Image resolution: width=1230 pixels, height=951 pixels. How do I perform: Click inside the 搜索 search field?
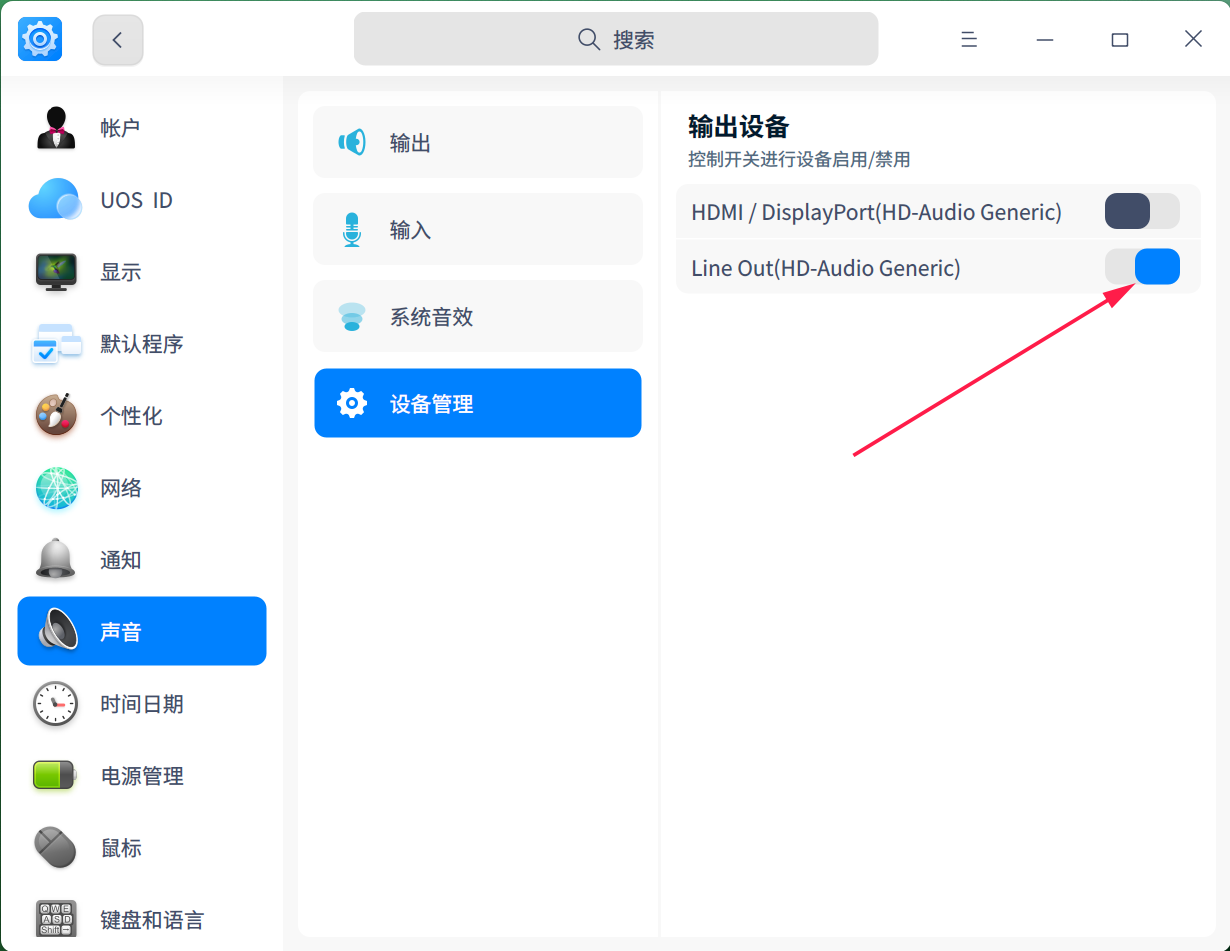[x=615, y=39]
